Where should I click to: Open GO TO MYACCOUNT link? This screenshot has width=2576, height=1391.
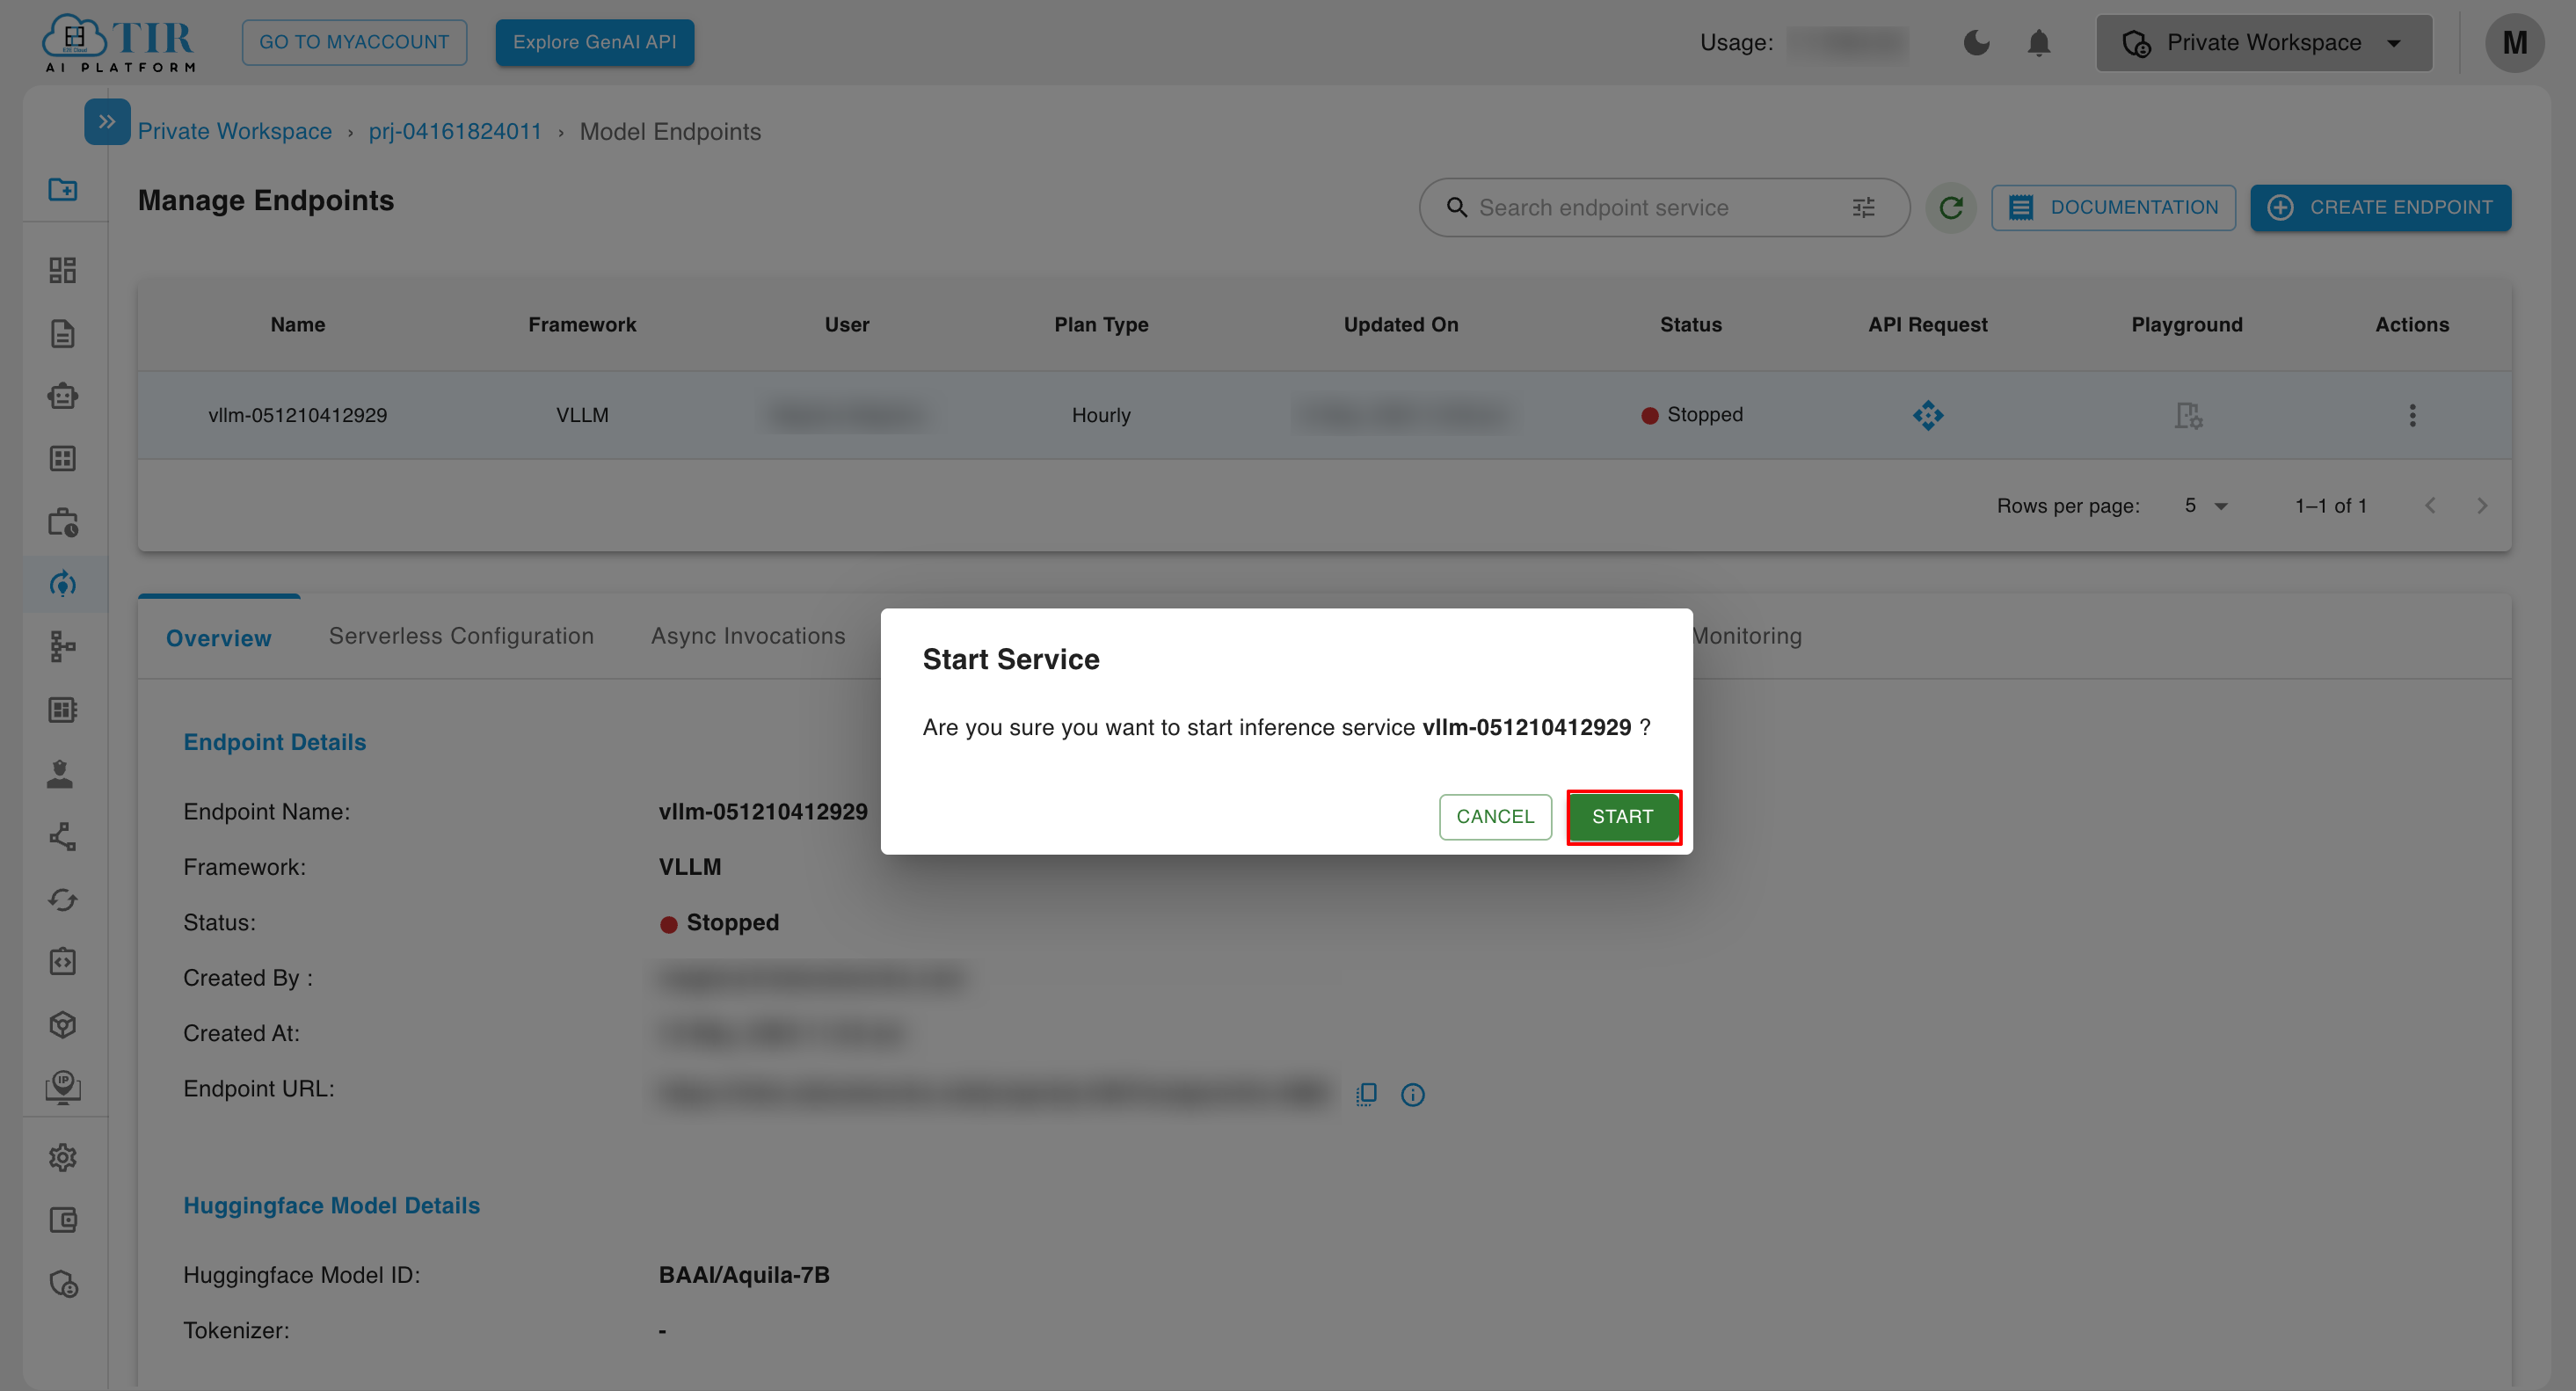click(354, 42)
